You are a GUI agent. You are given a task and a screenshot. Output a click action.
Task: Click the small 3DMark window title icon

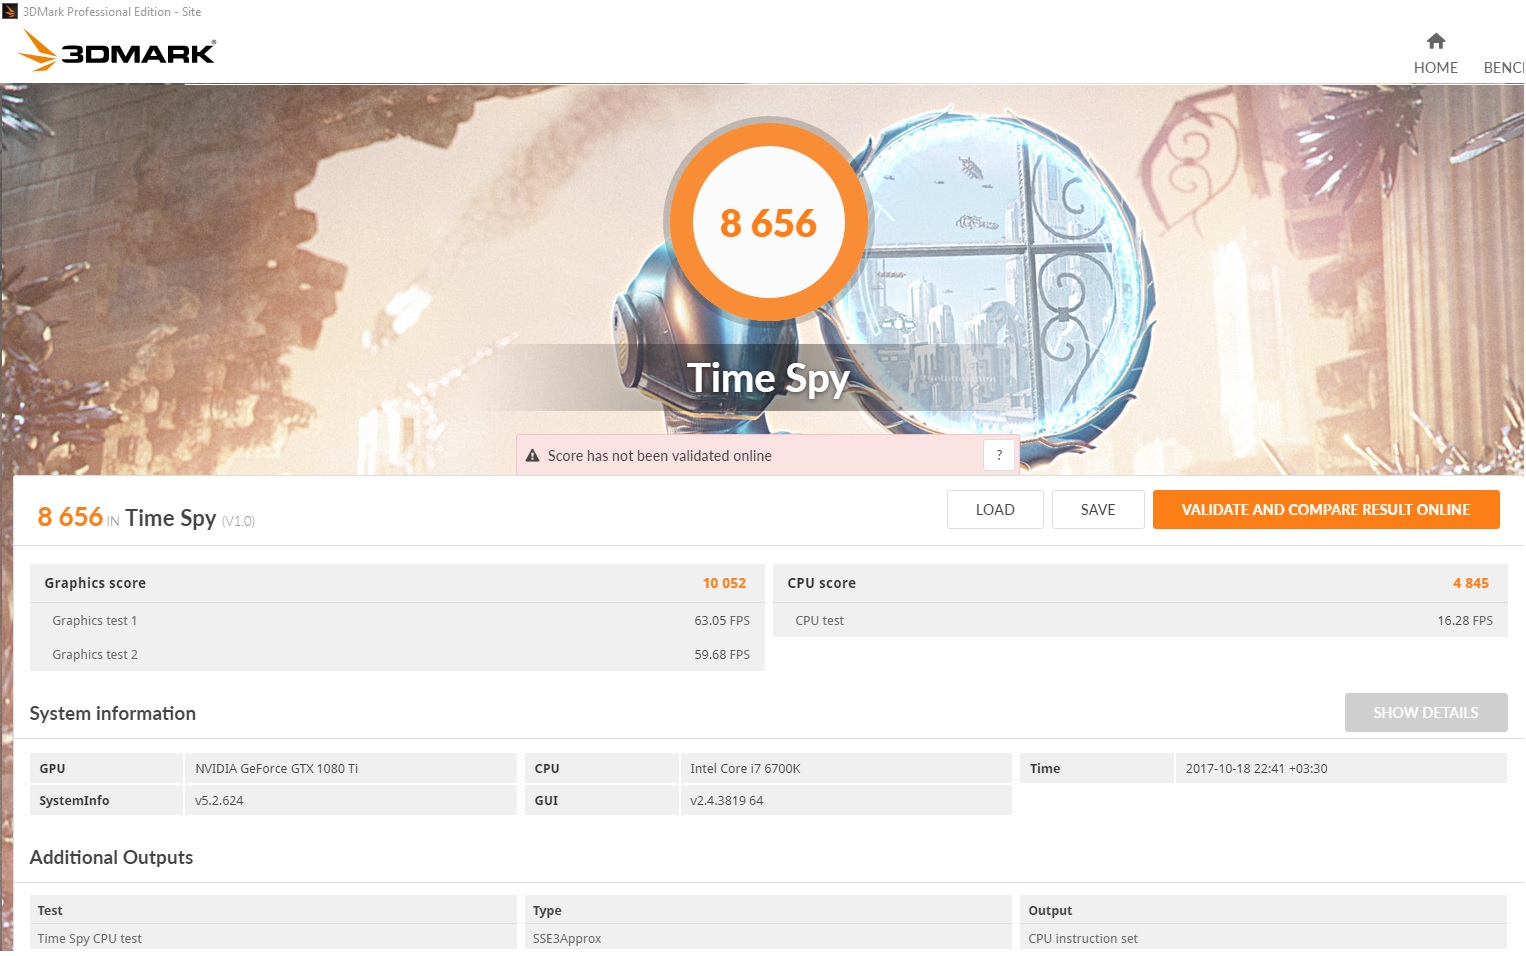10,11
